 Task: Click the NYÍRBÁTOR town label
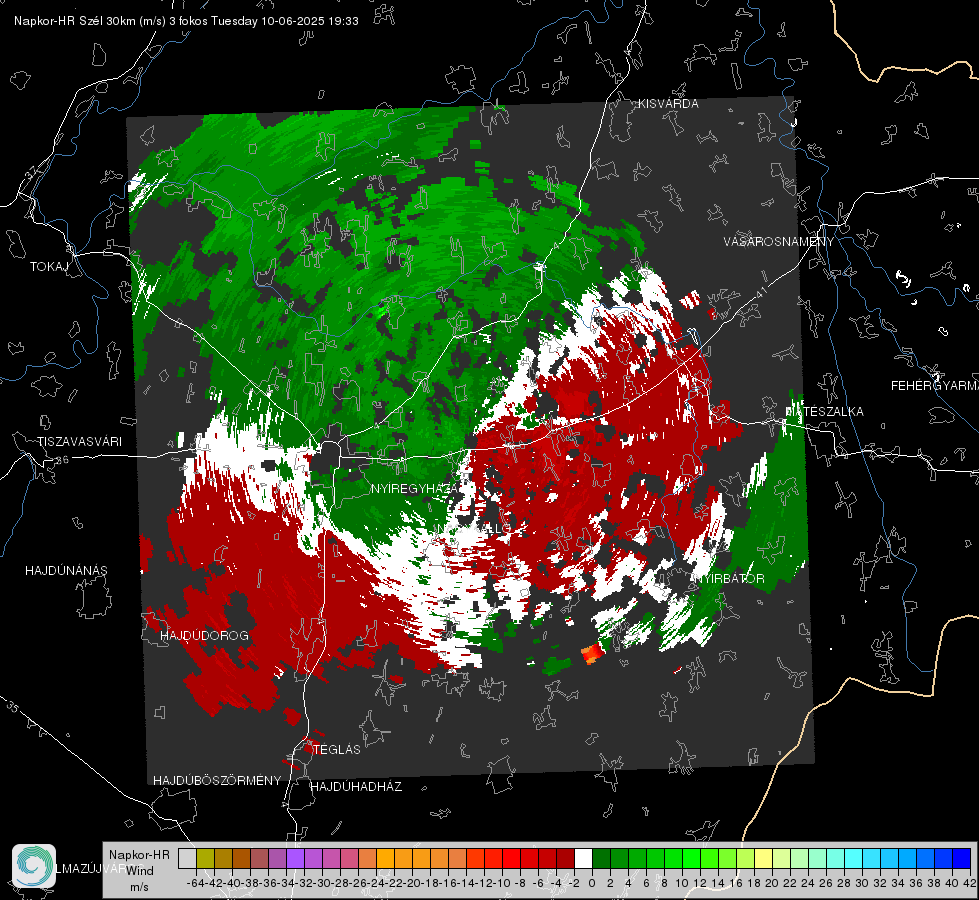729,578
